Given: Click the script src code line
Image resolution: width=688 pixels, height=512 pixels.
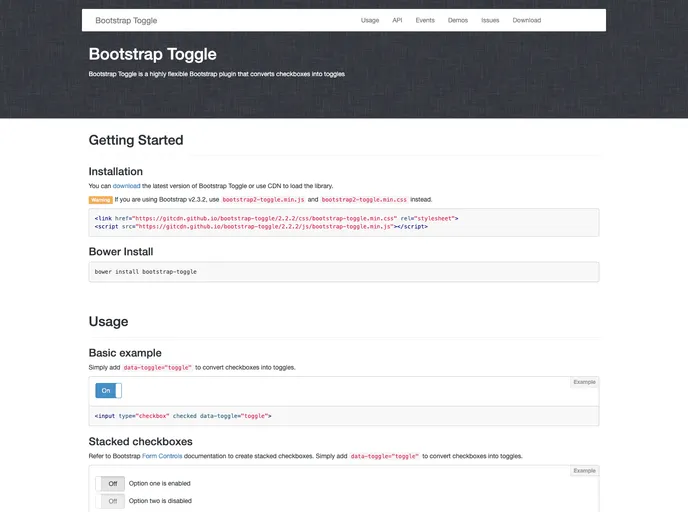Looking at the screenshot, I should [x=261, y=227].
